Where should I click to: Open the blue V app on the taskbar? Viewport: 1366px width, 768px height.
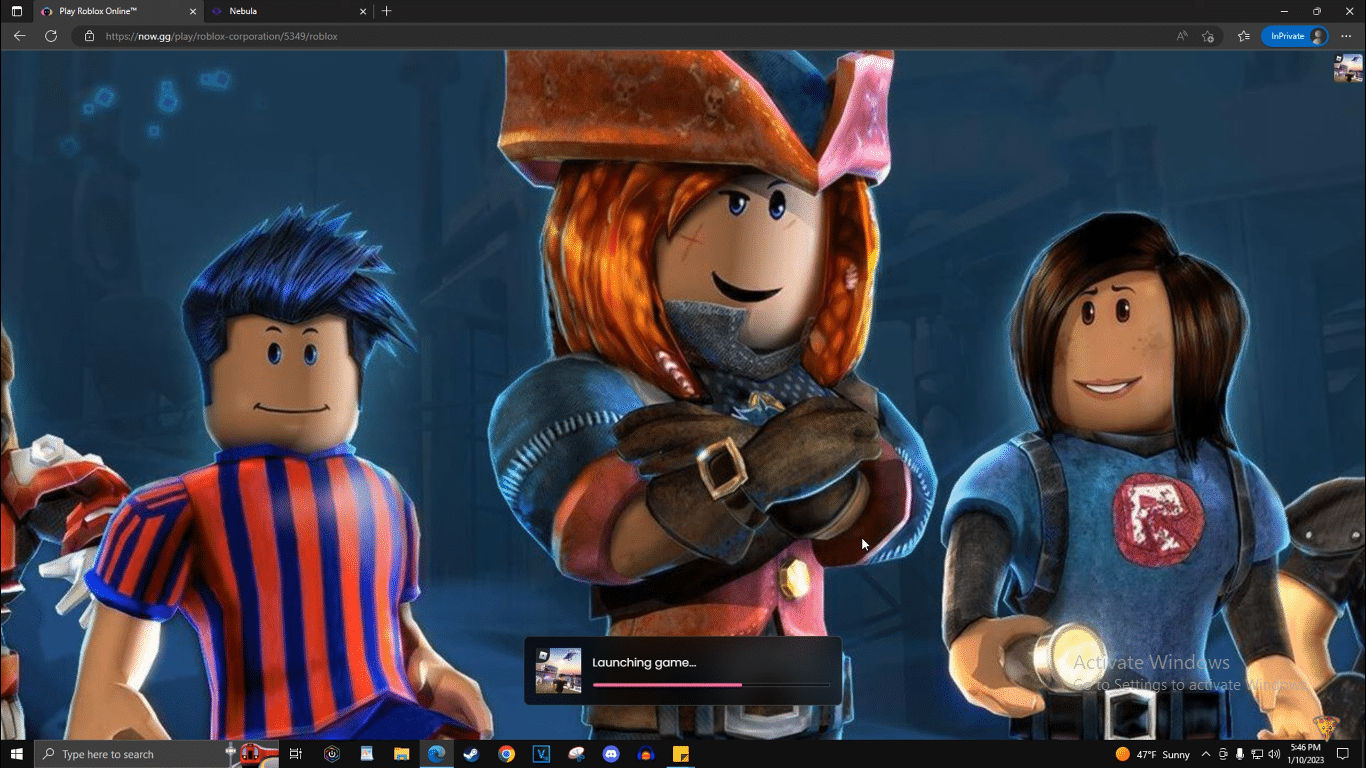[x=541, y=754]
